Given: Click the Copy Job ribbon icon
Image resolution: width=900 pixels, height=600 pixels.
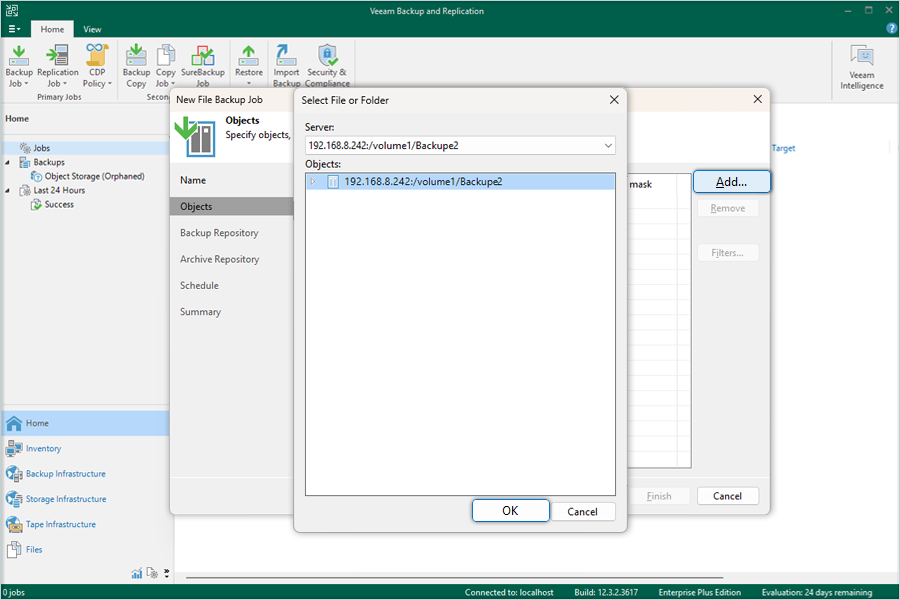Looking at the screenshot, I should [165, 66].
